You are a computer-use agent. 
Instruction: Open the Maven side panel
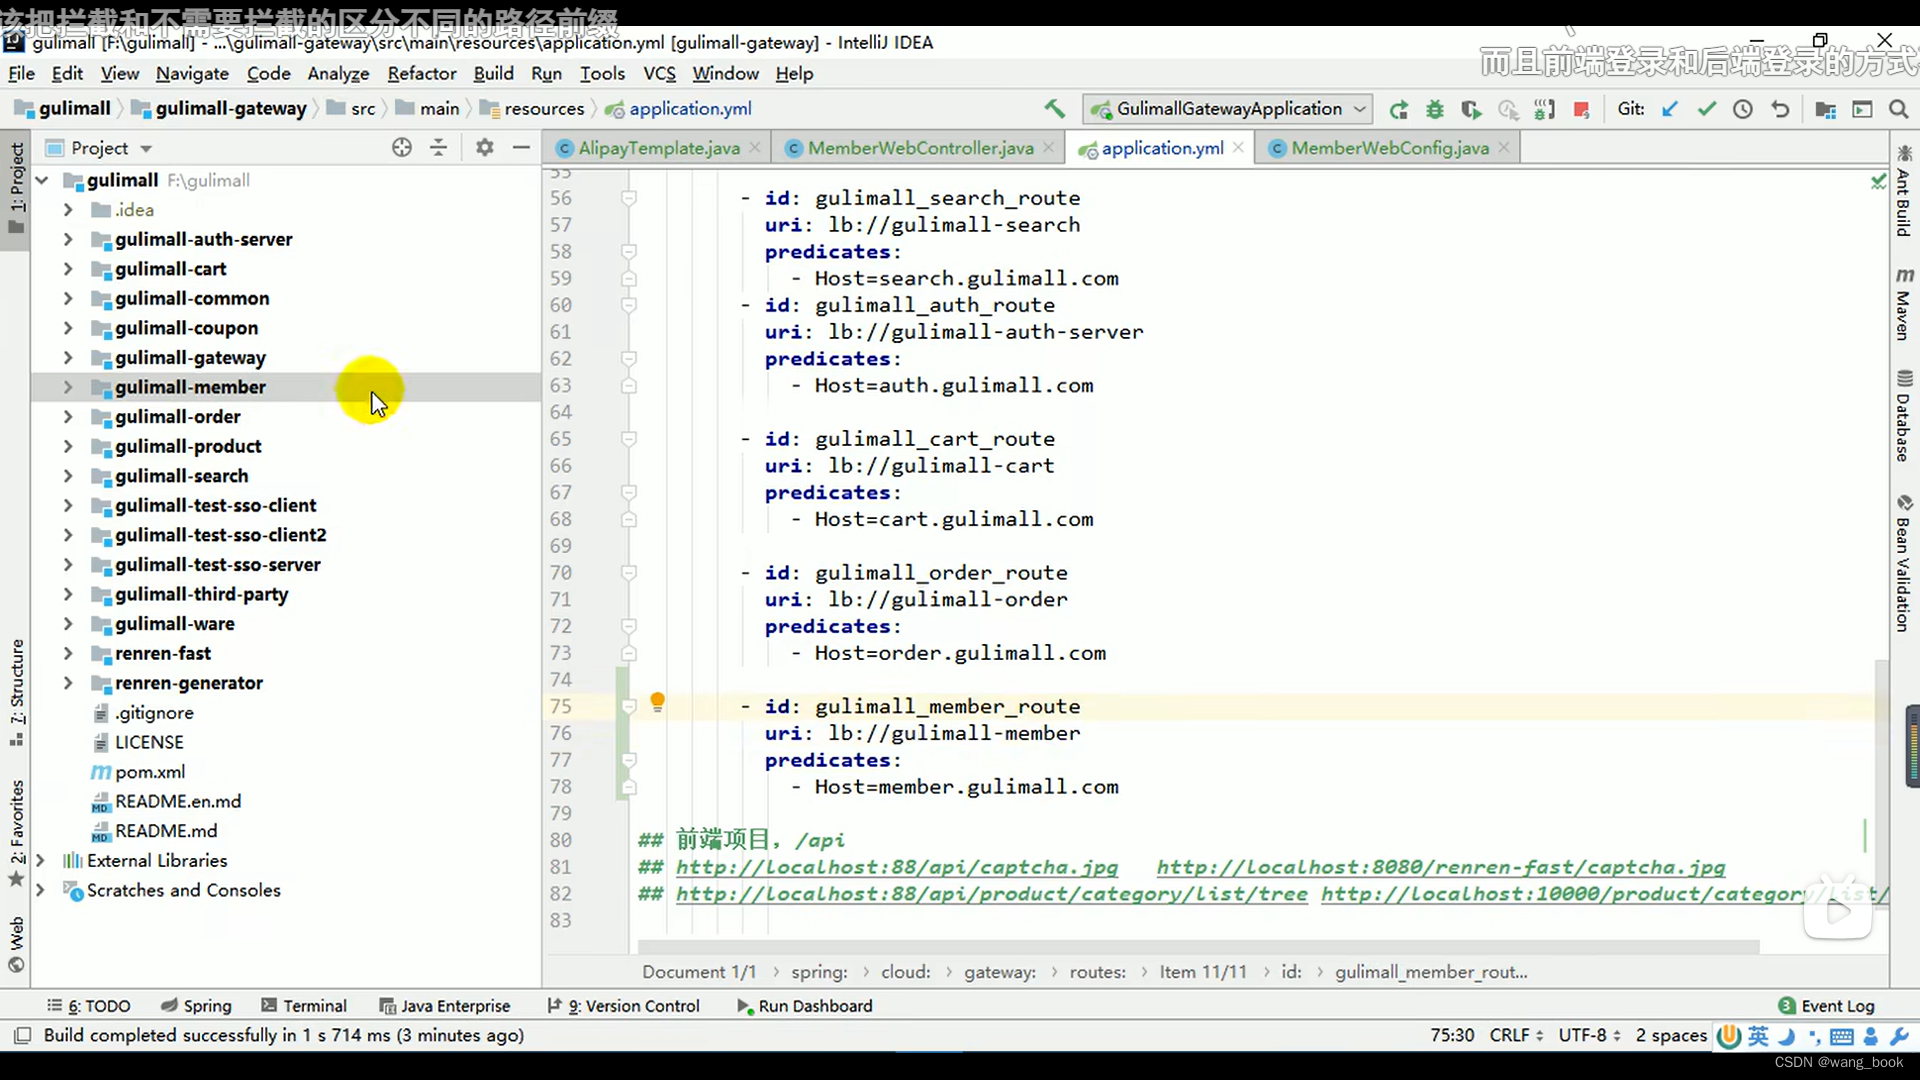point(1904,304)
